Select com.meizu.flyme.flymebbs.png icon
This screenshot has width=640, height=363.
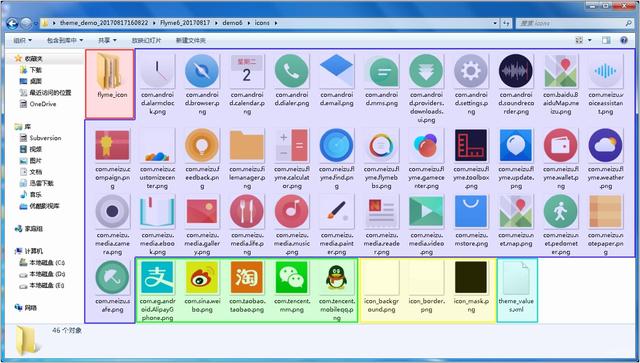(381, 145)
